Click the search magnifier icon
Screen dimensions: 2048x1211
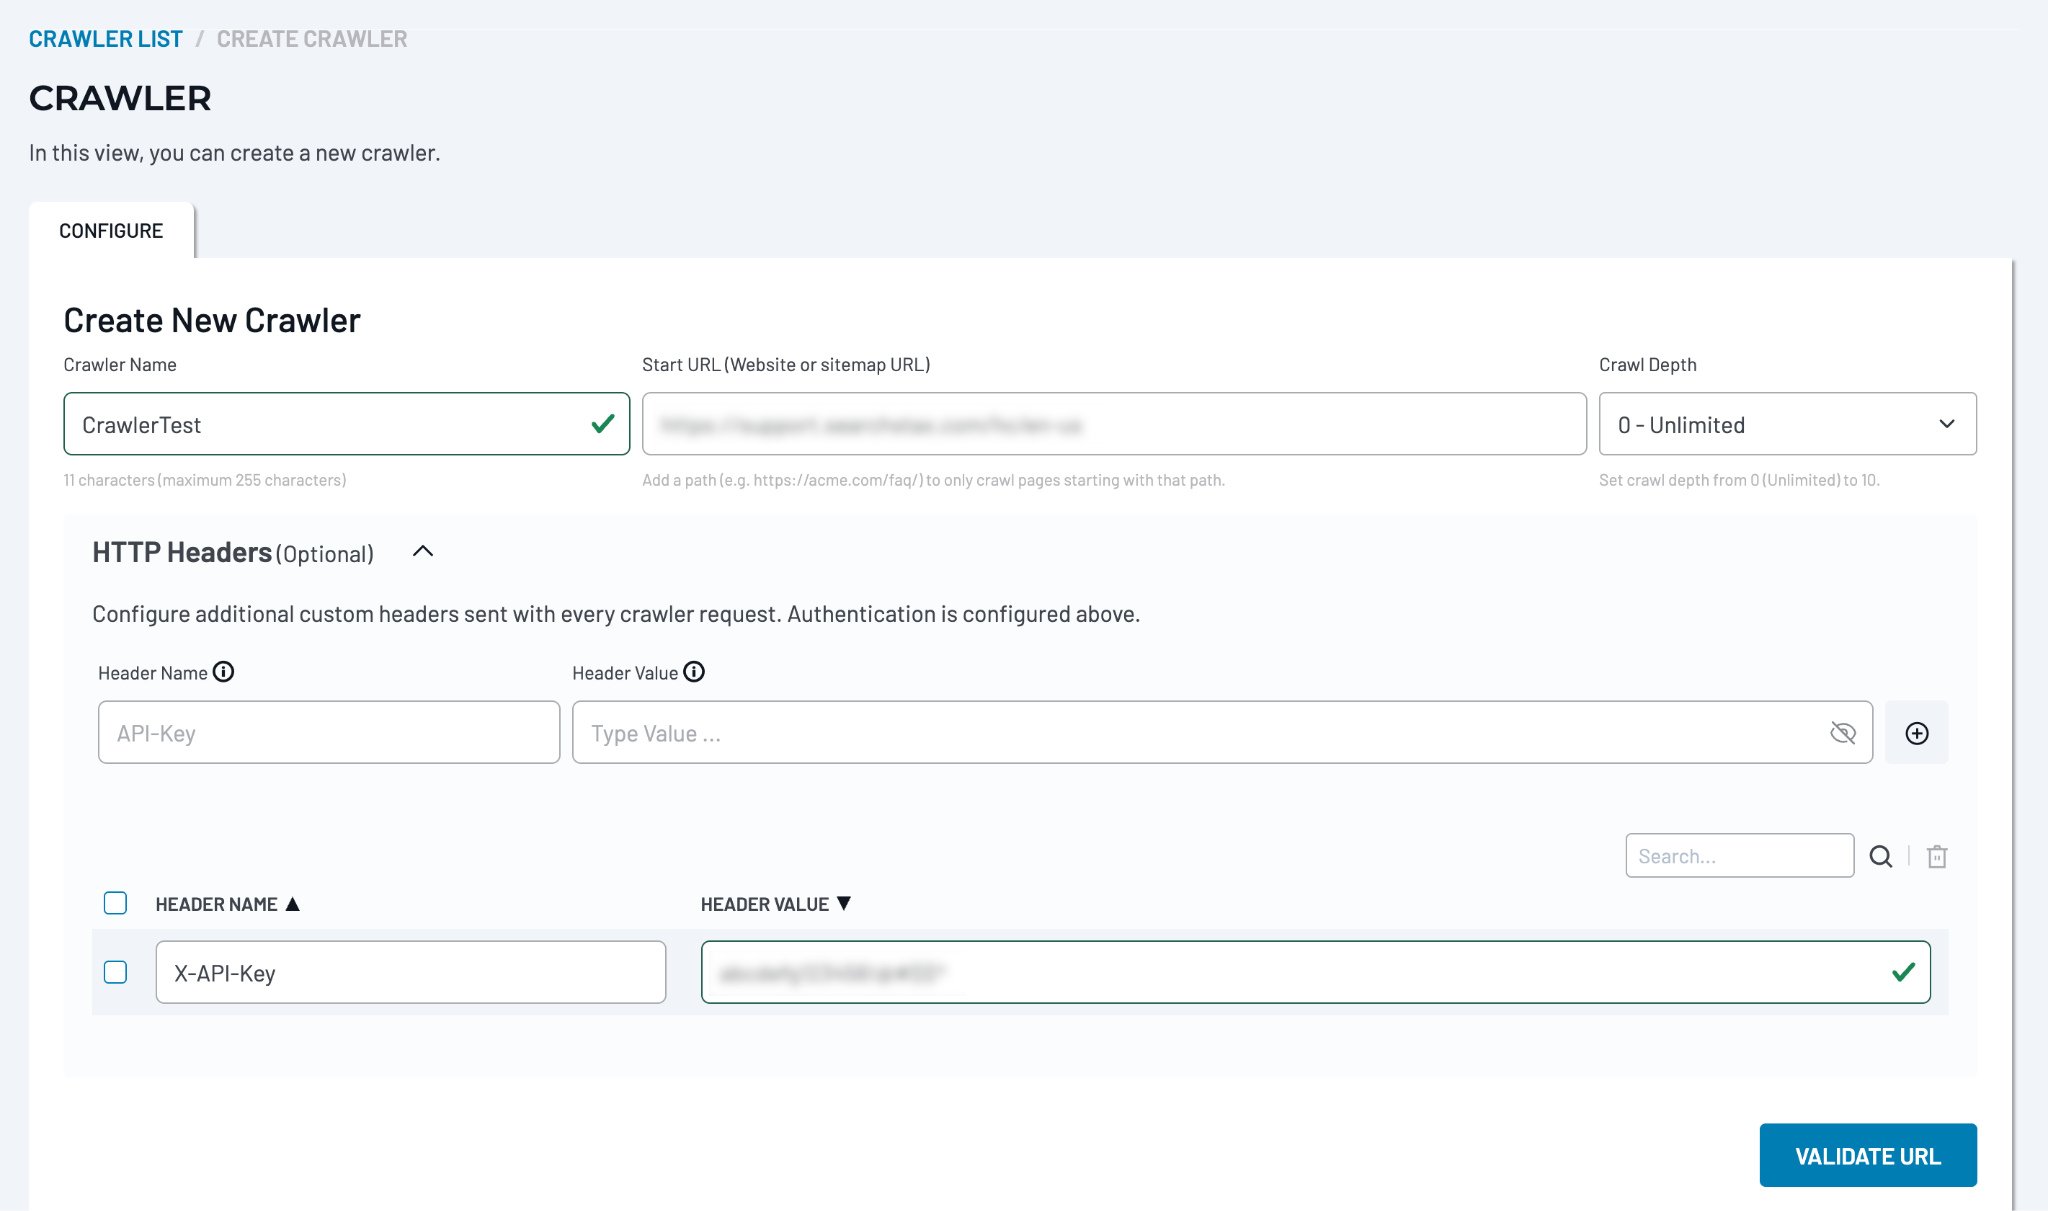[1881, 856]
